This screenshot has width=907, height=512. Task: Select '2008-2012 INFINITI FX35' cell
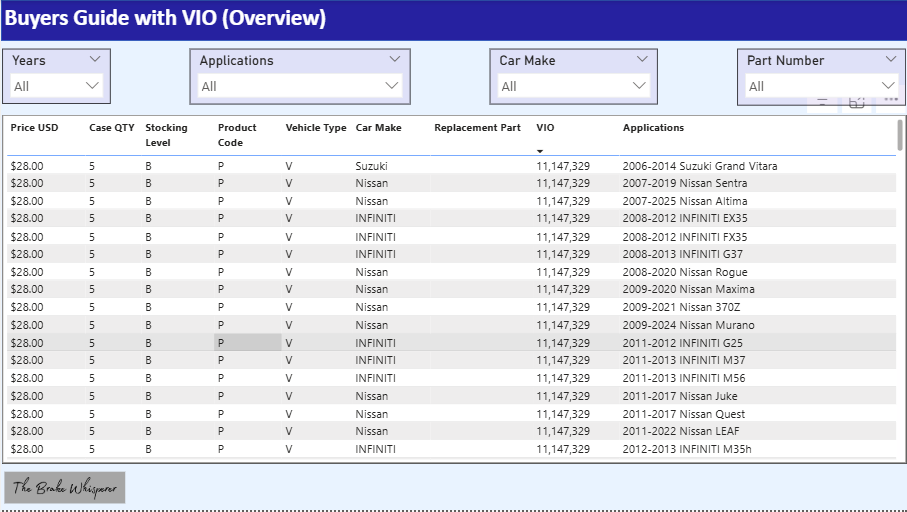click(685, 237)
